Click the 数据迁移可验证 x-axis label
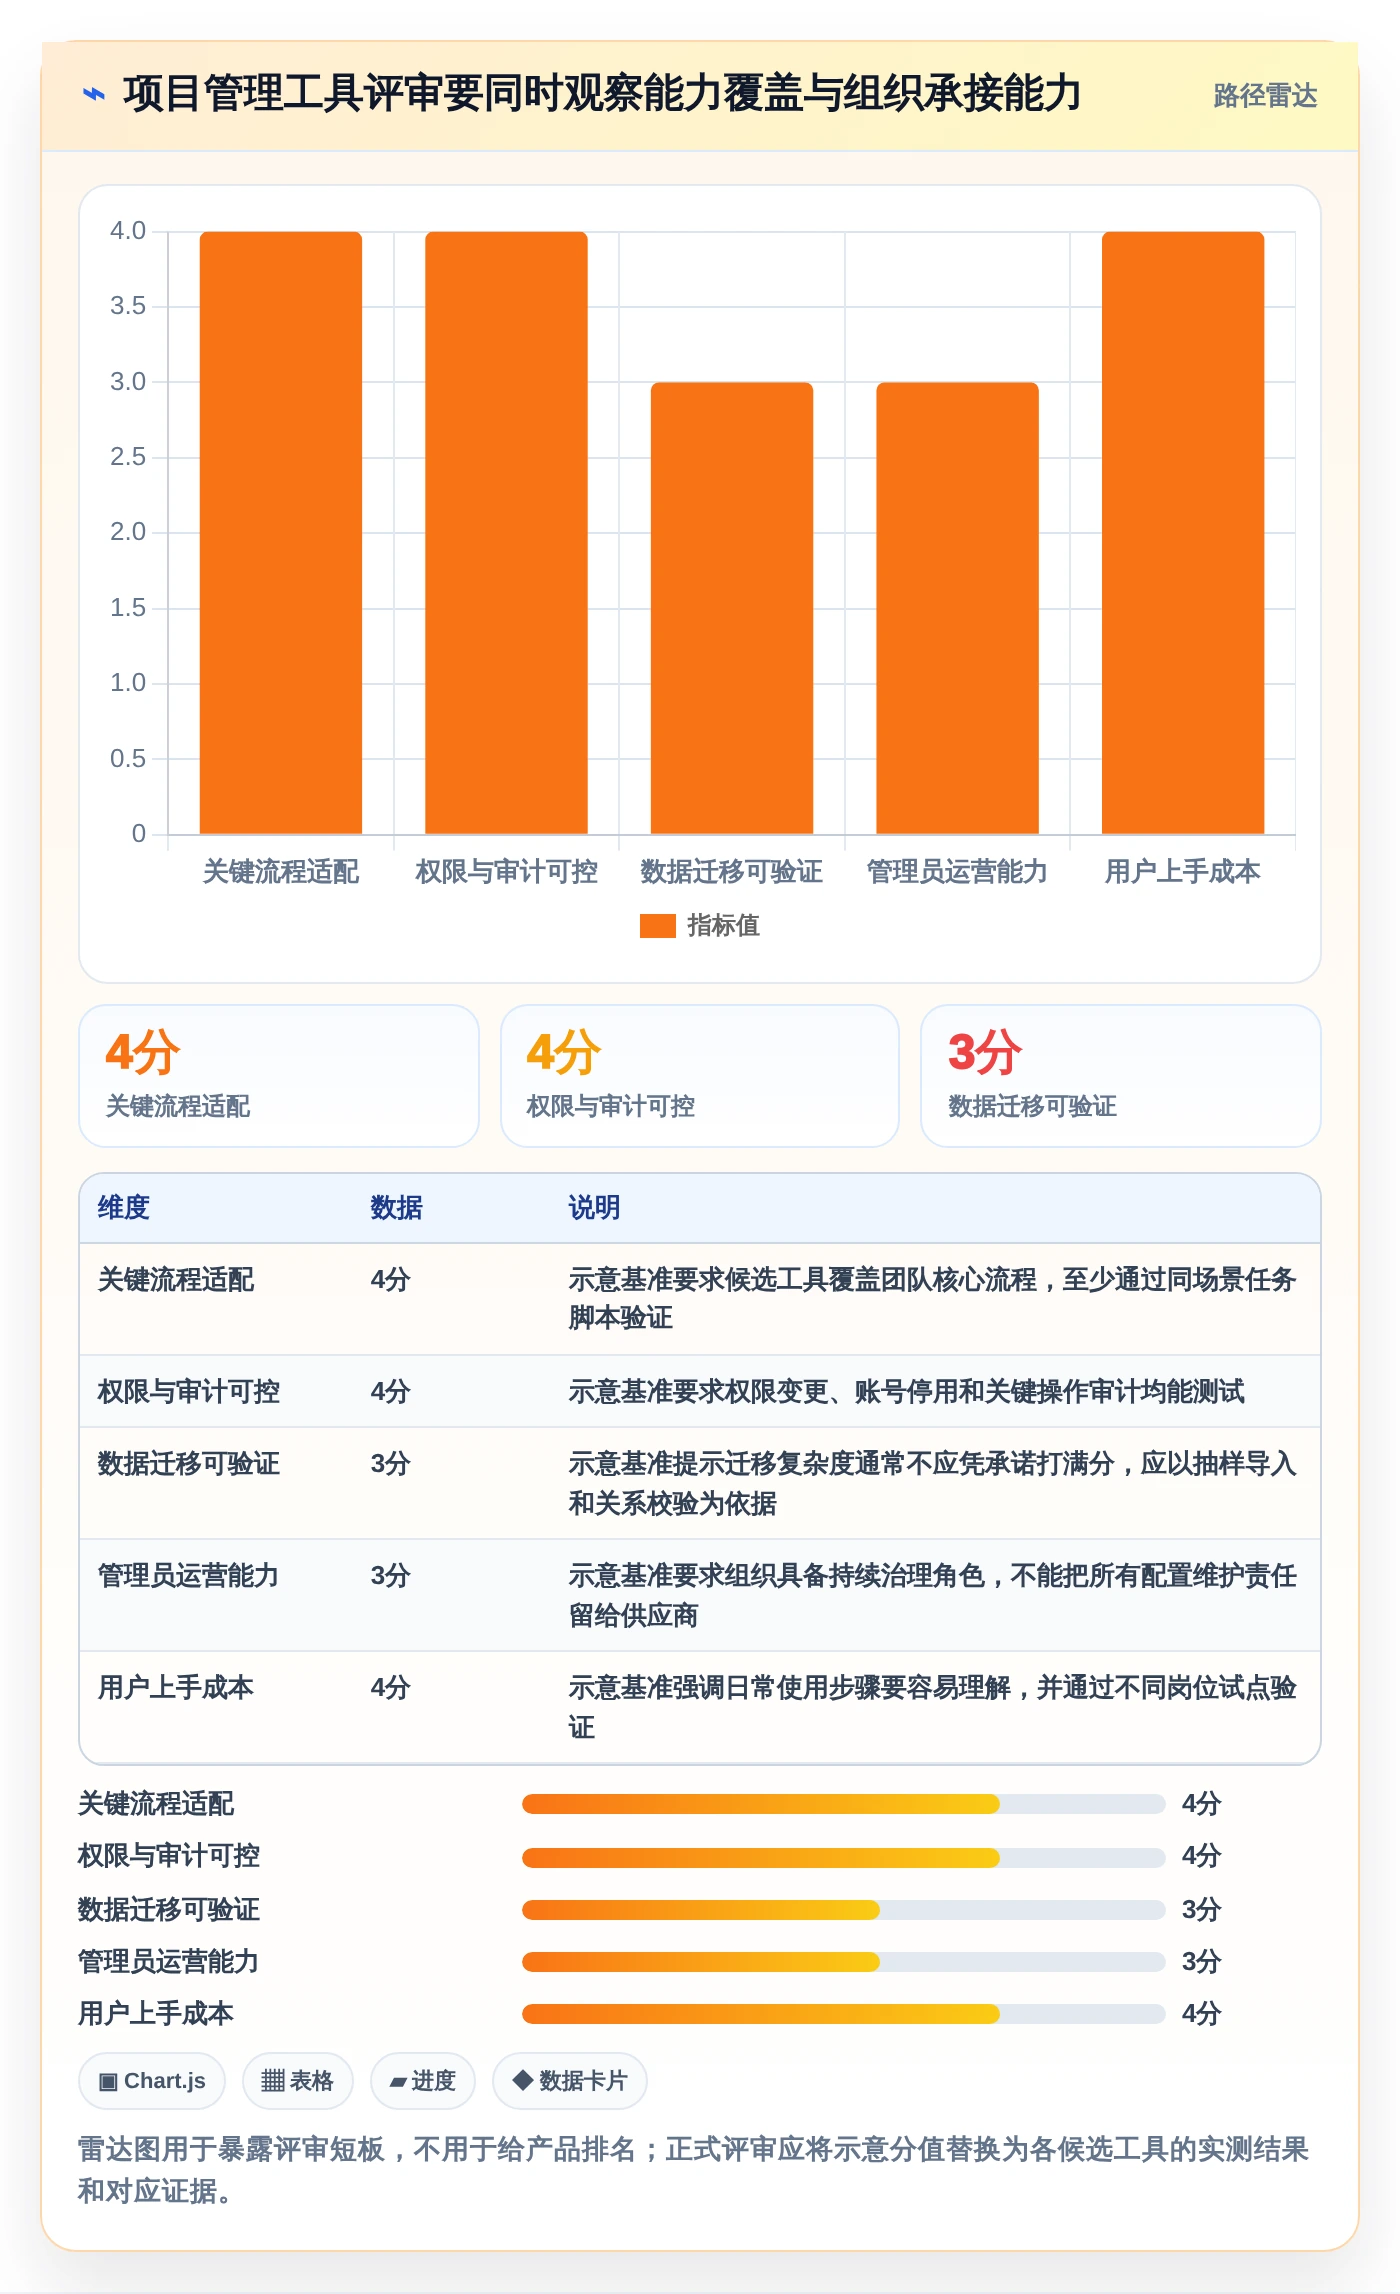 tap(732, 872)
